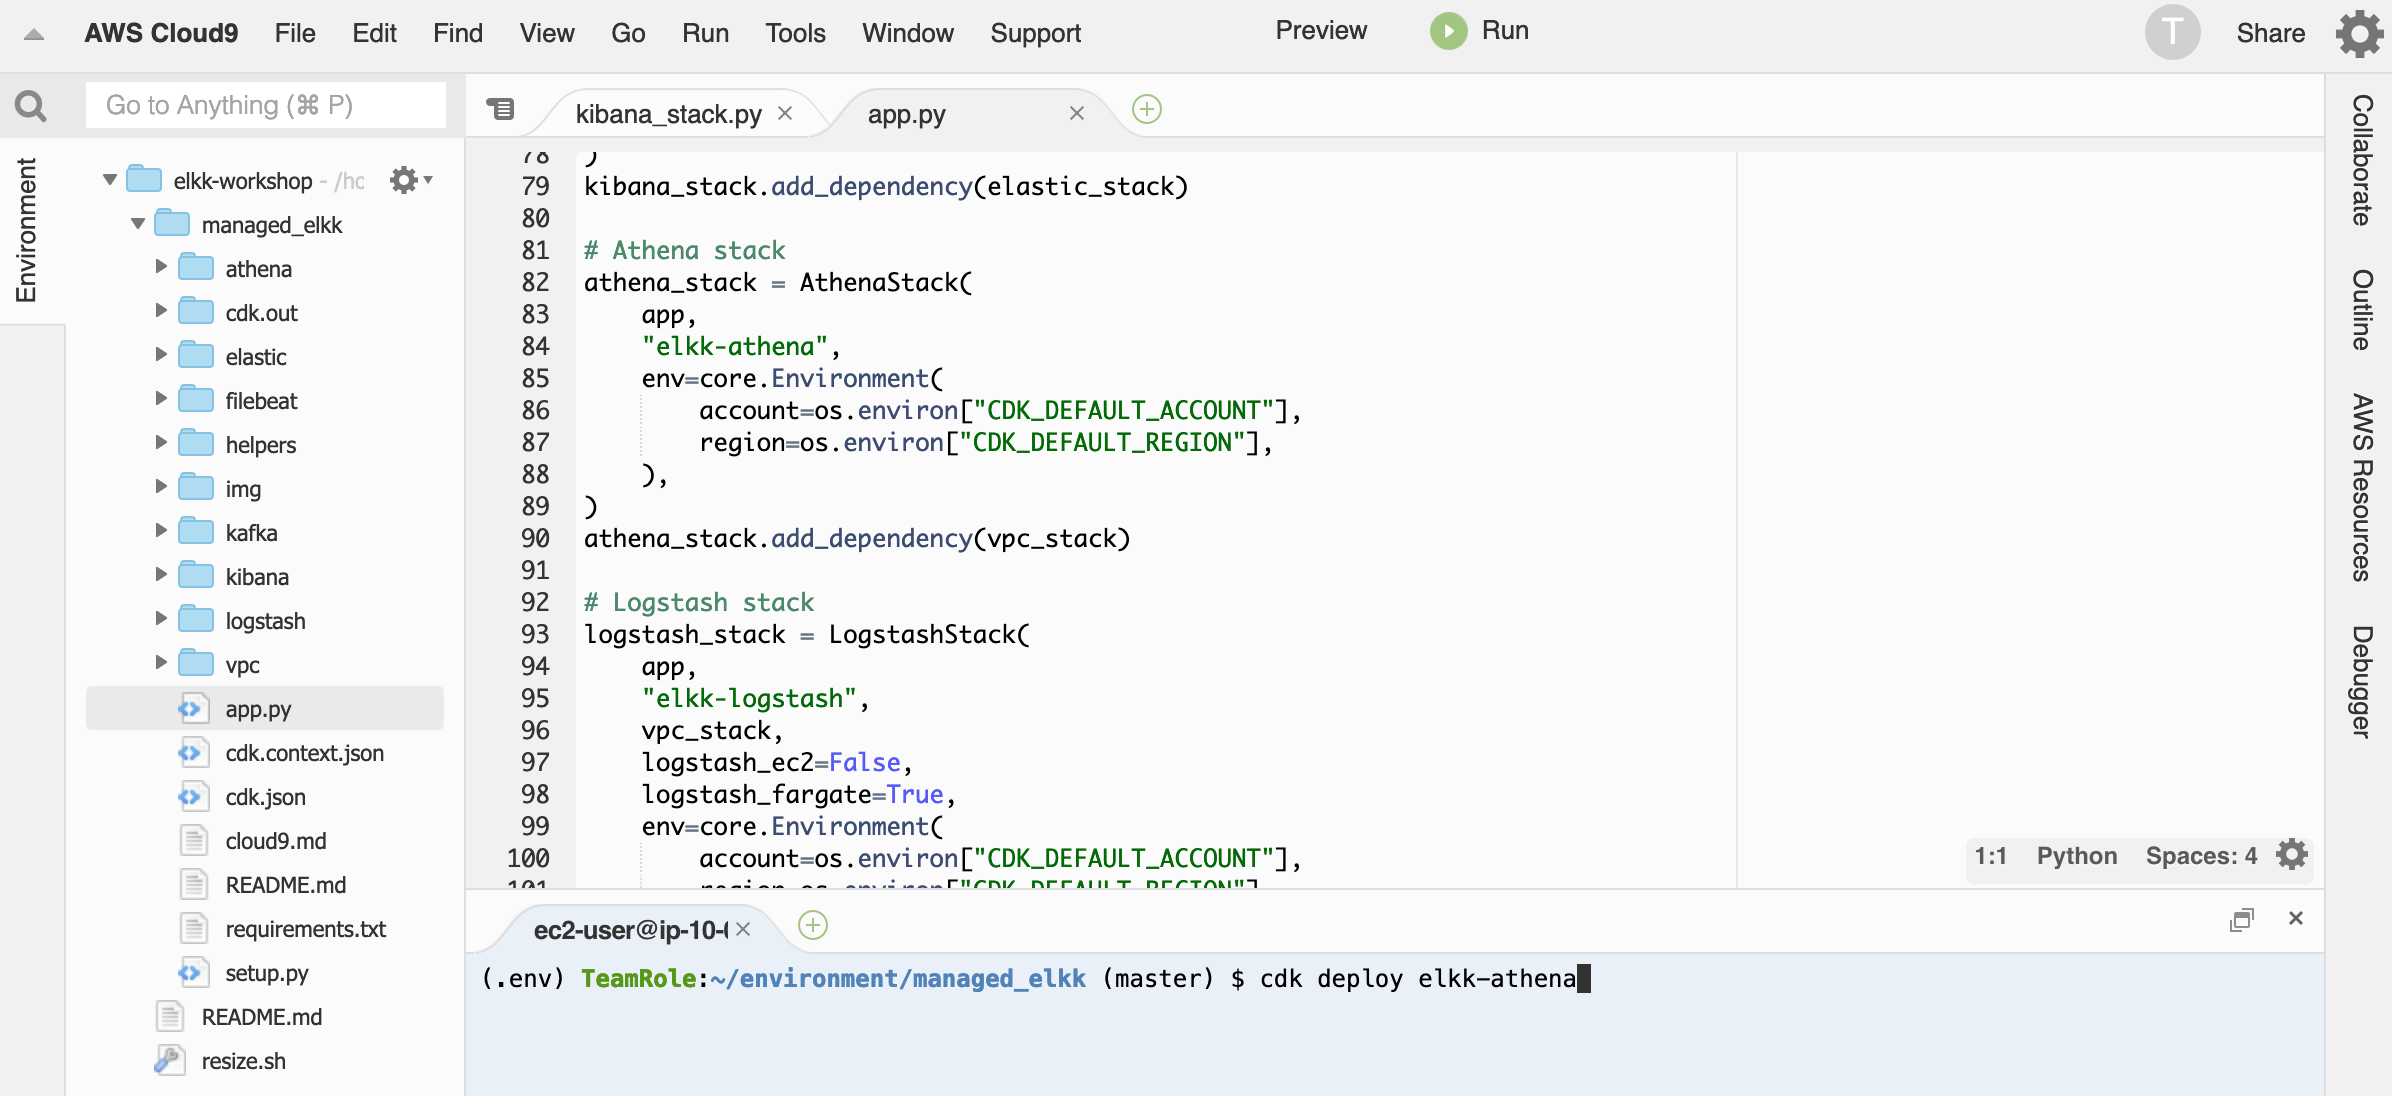
Task: Open the Edit menu
Action: point(374,33)
